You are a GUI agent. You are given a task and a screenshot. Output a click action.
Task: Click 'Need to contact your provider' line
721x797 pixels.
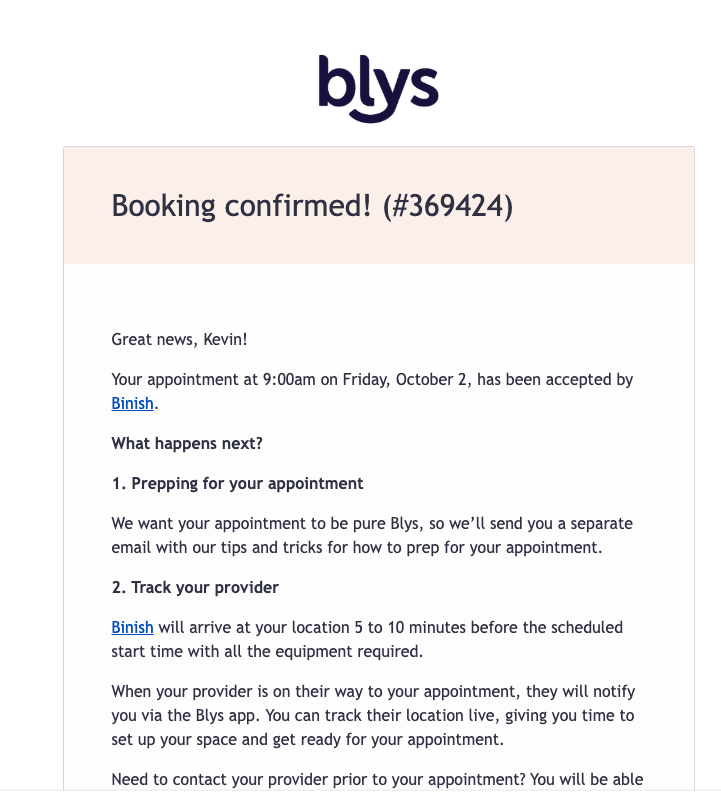click(377, 780)
